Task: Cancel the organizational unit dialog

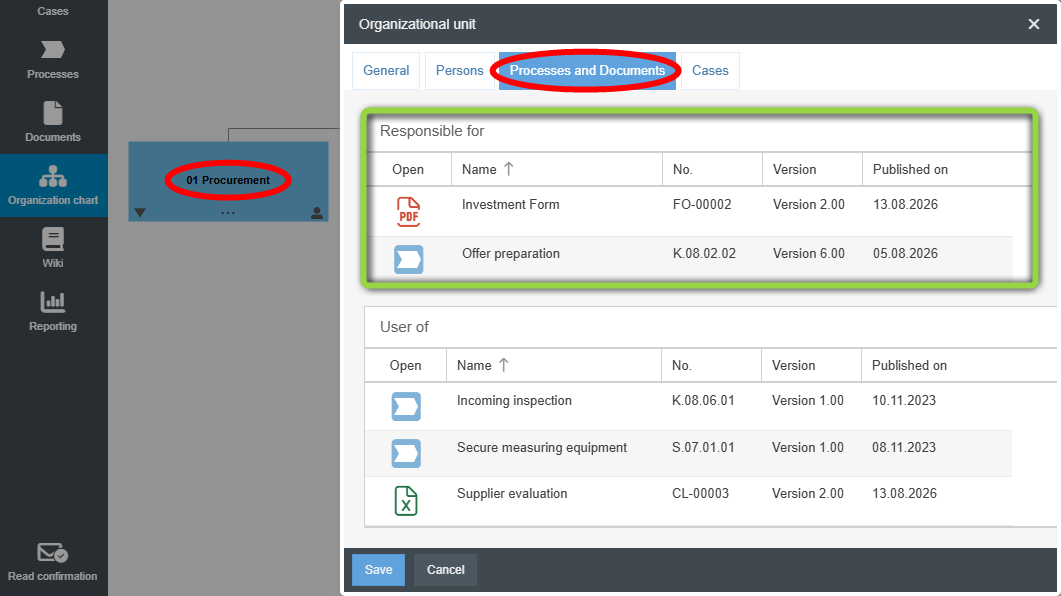Action: 445,570
